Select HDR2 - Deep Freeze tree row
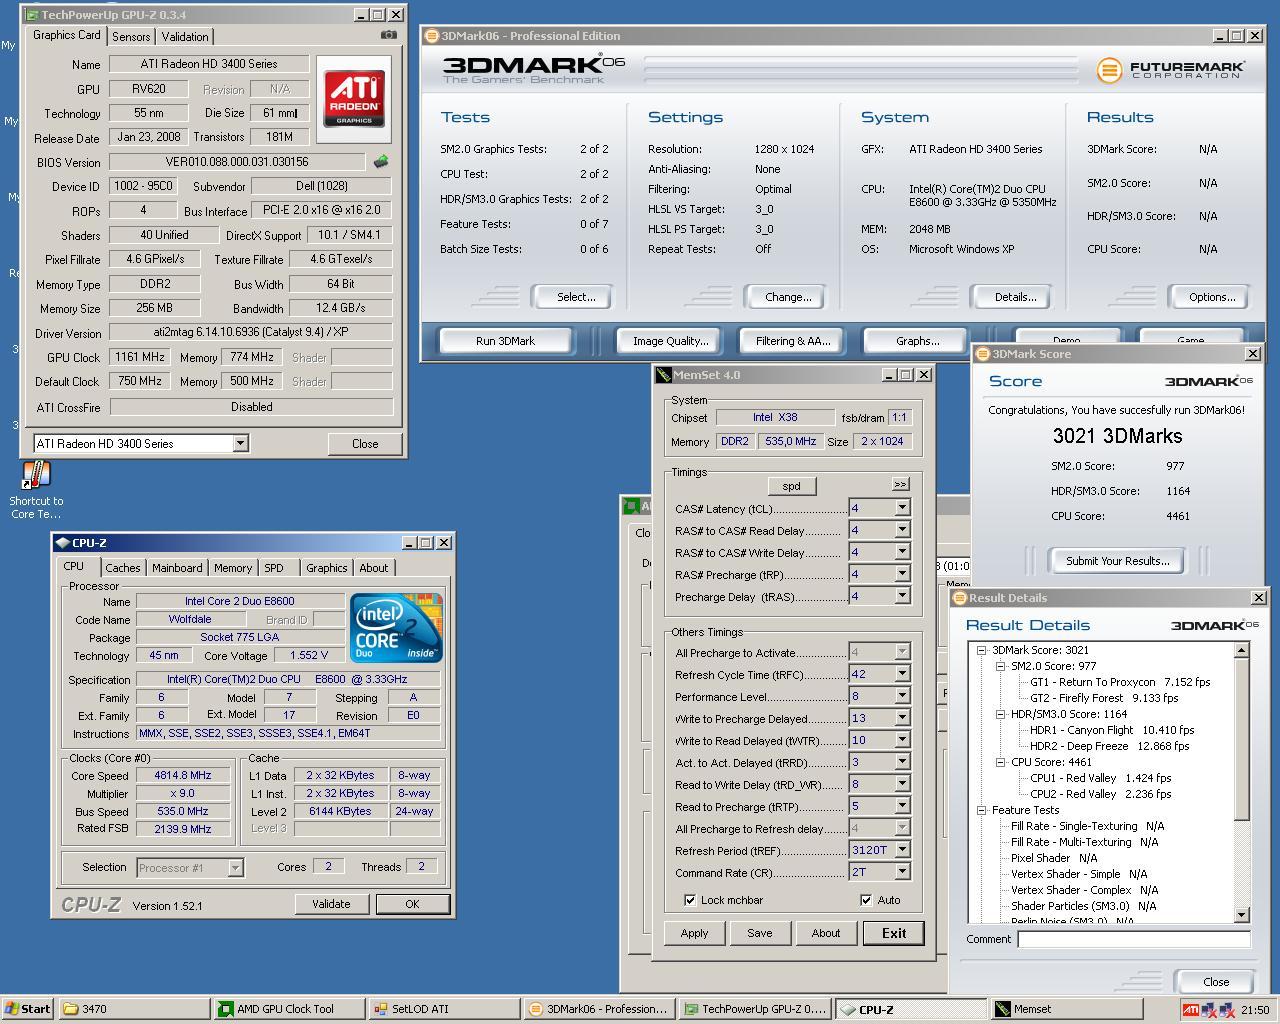The width and height of the screenshot is (1280, 1024). coord(1110,746)
